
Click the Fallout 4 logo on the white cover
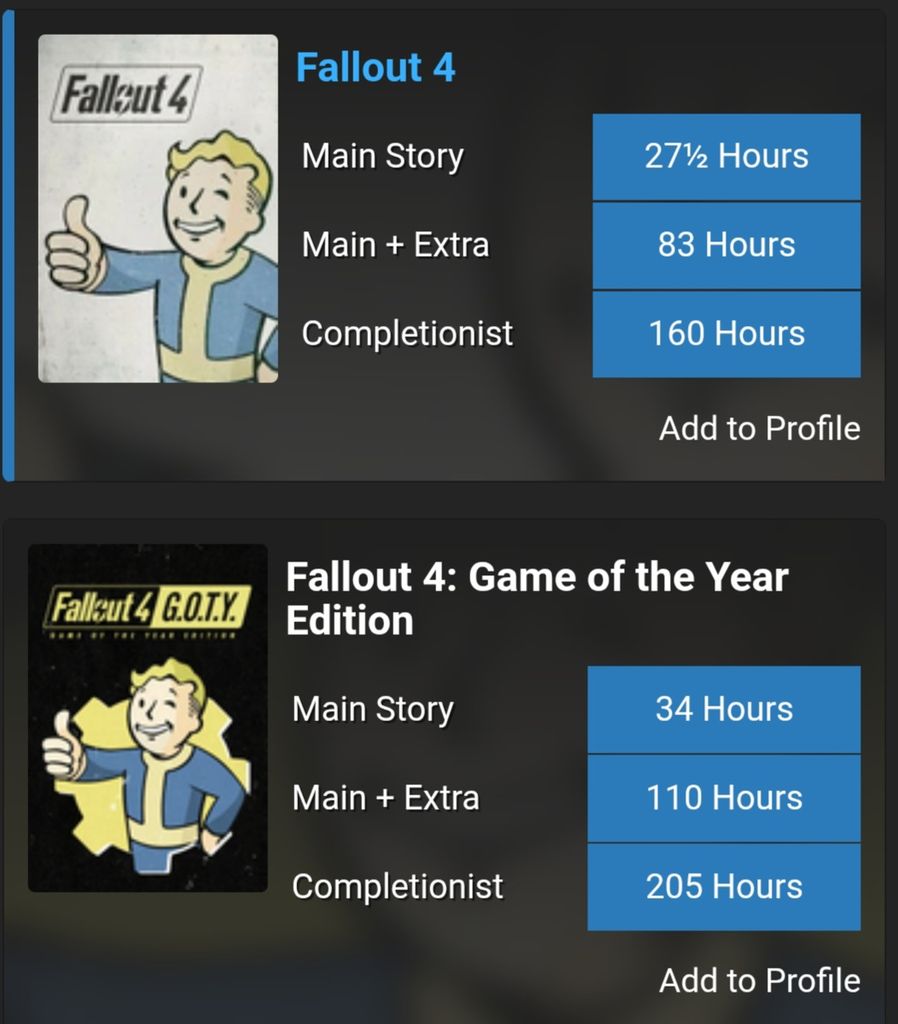pyautogui.click(x=127, y=95)
